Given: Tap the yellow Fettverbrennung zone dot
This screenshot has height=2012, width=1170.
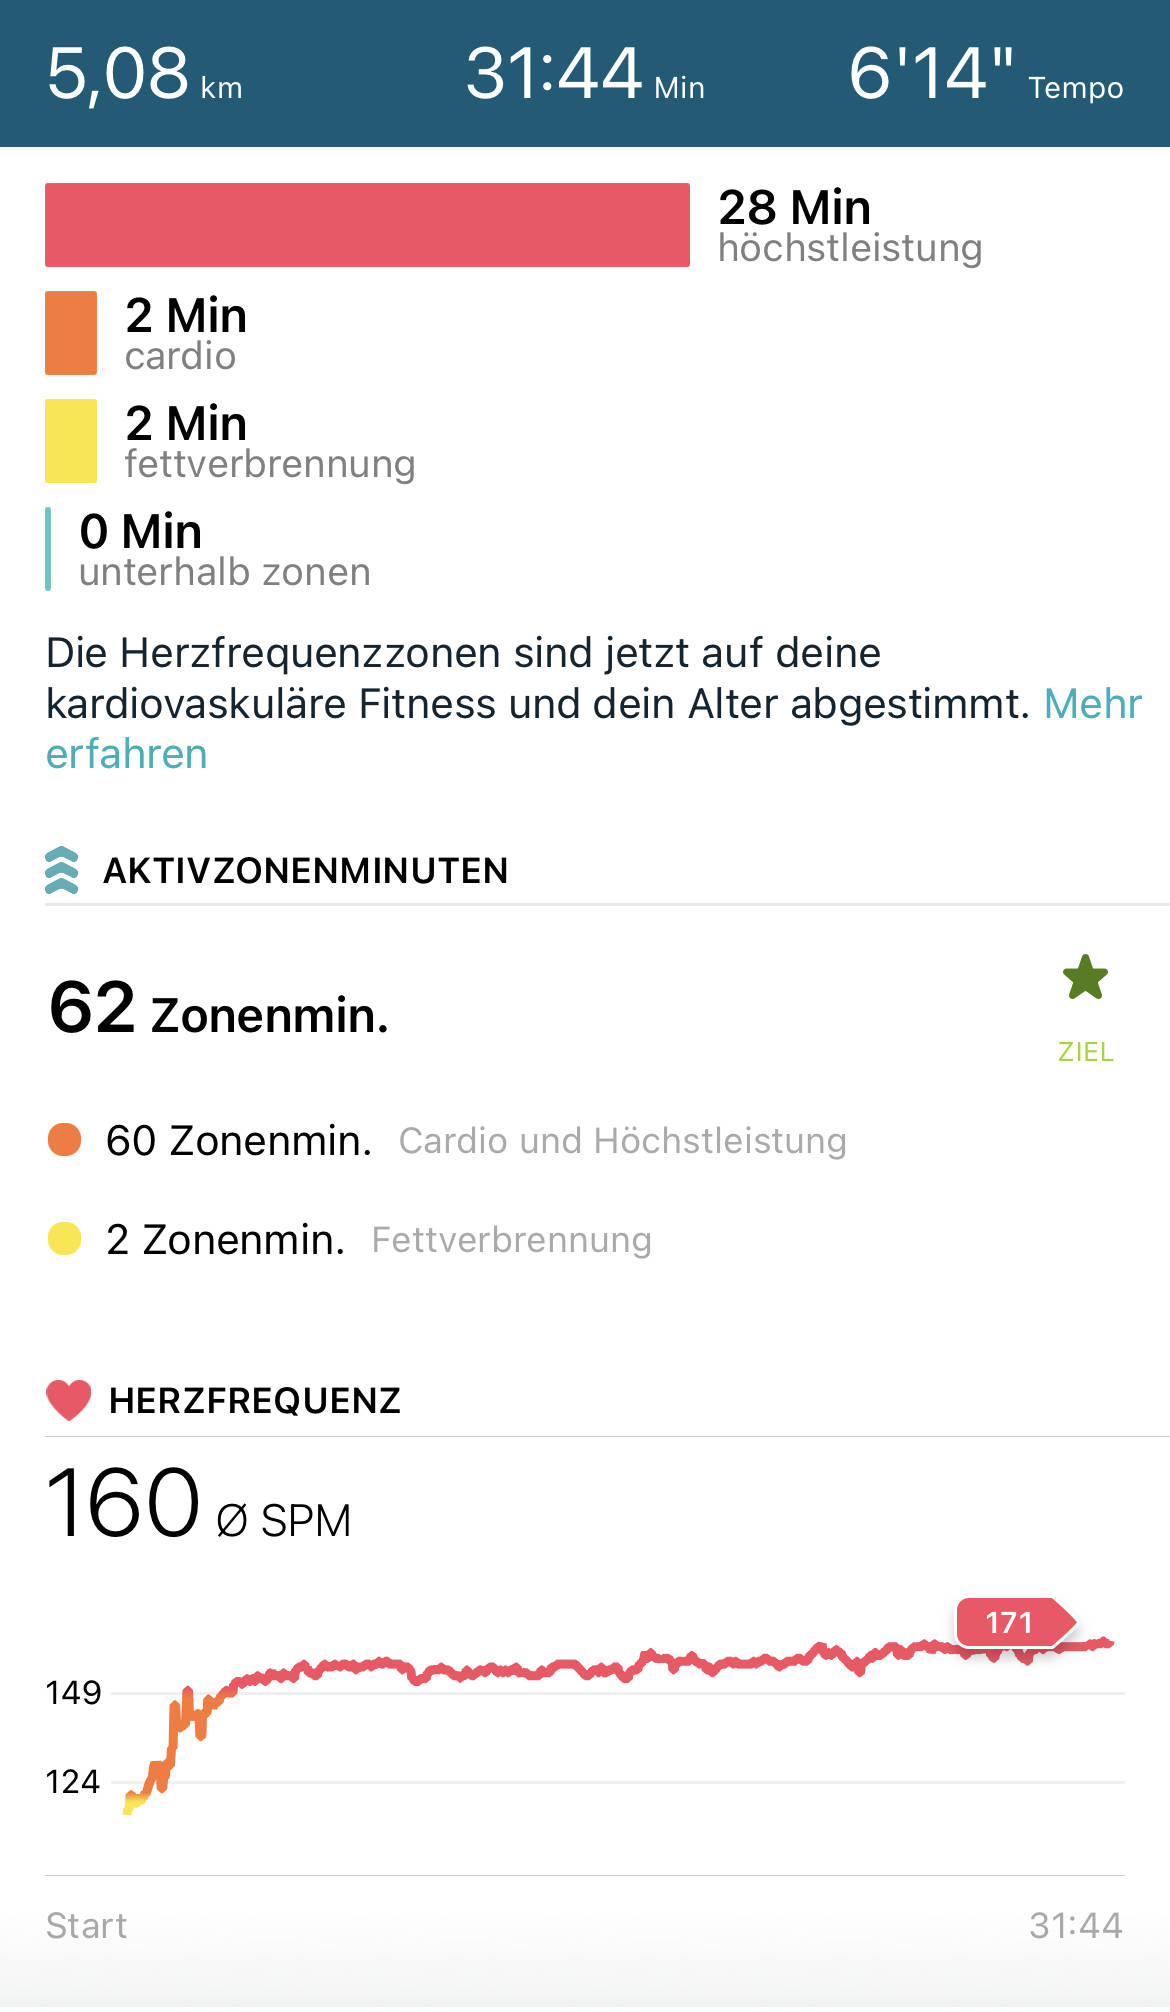Looking at the screenshot, I should pyautogui.click(x=65, y=1239).
